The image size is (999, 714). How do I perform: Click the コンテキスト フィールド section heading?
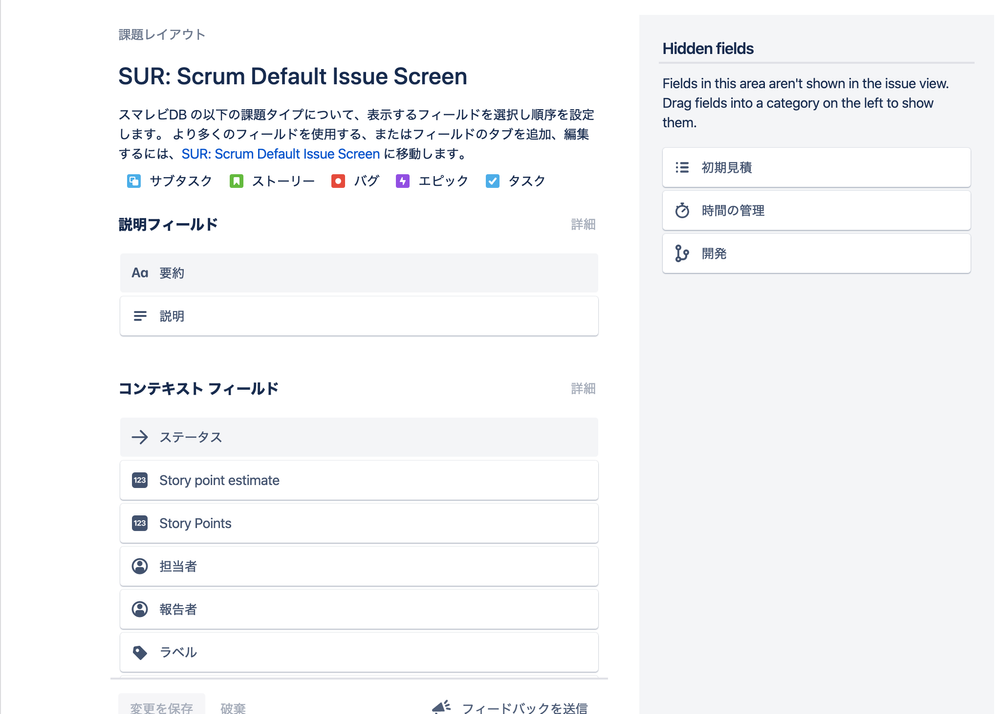coord(199,389)
